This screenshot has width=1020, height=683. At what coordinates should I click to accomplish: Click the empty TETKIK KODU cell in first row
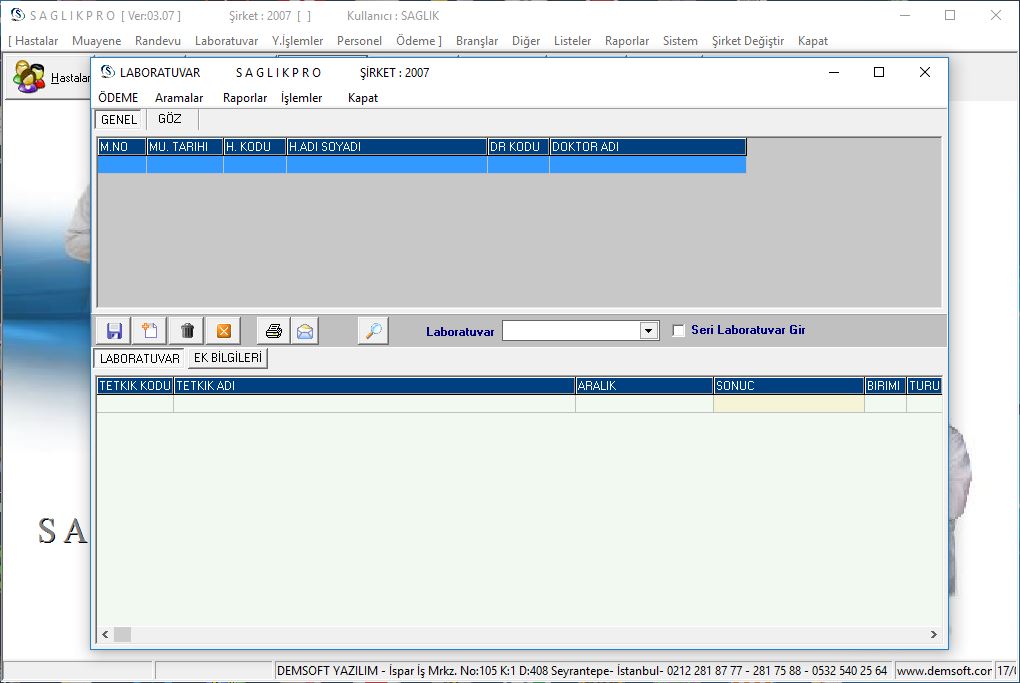135,404
